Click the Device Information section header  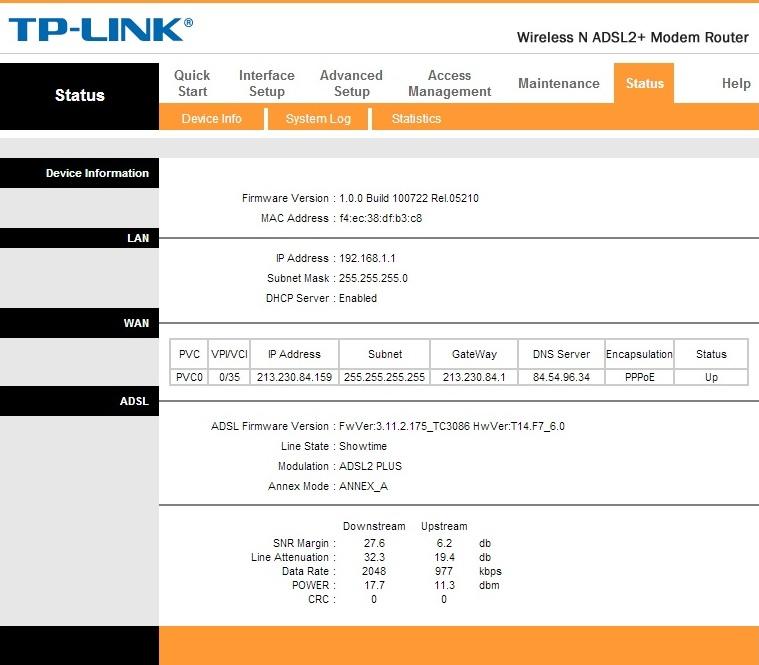96,173
